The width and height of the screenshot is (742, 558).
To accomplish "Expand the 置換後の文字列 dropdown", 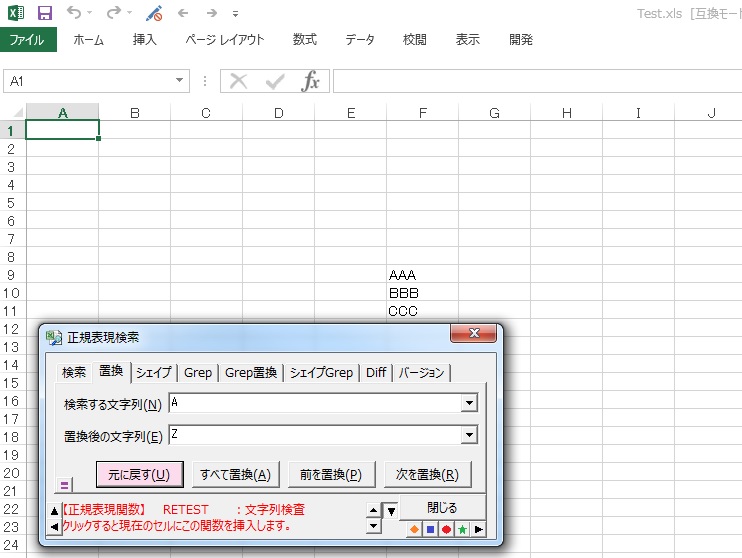I will coord(468,435).
